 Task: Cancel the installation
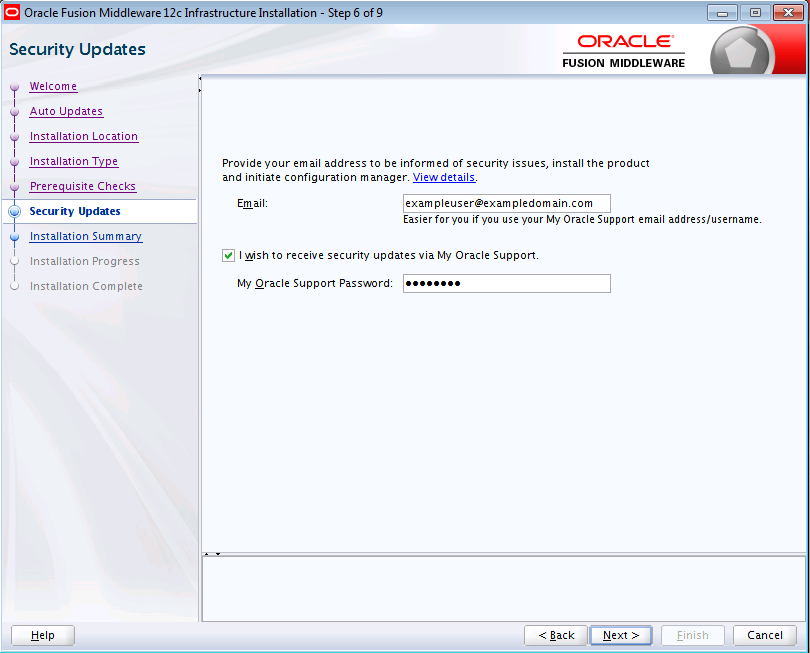click(x=765, y=635)
